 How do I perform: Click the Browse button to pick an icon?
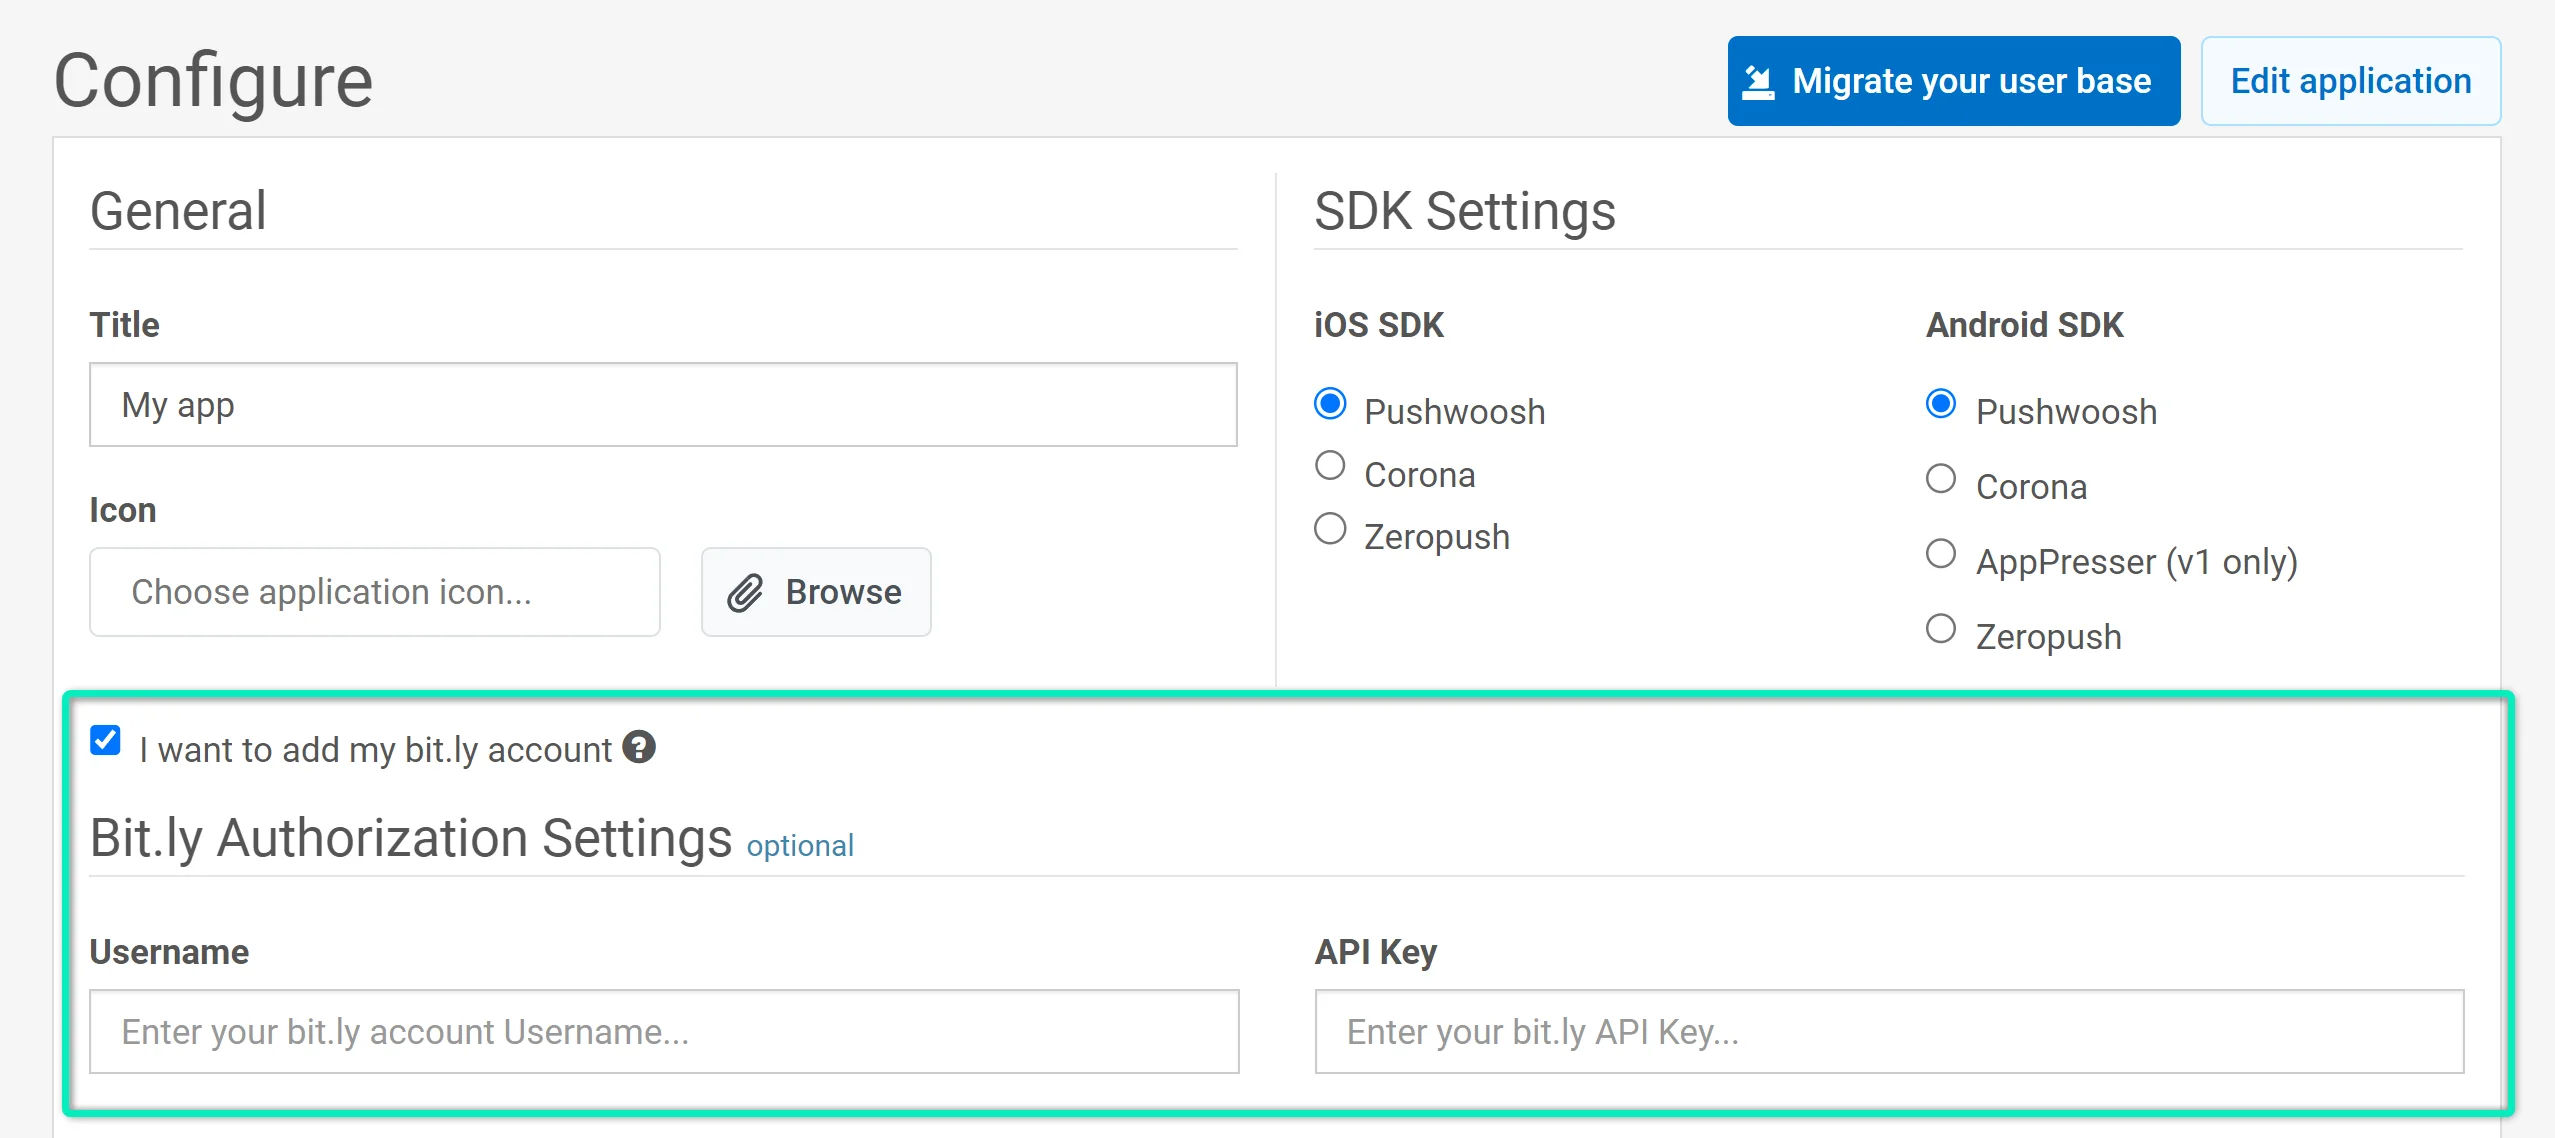[815, 591]
